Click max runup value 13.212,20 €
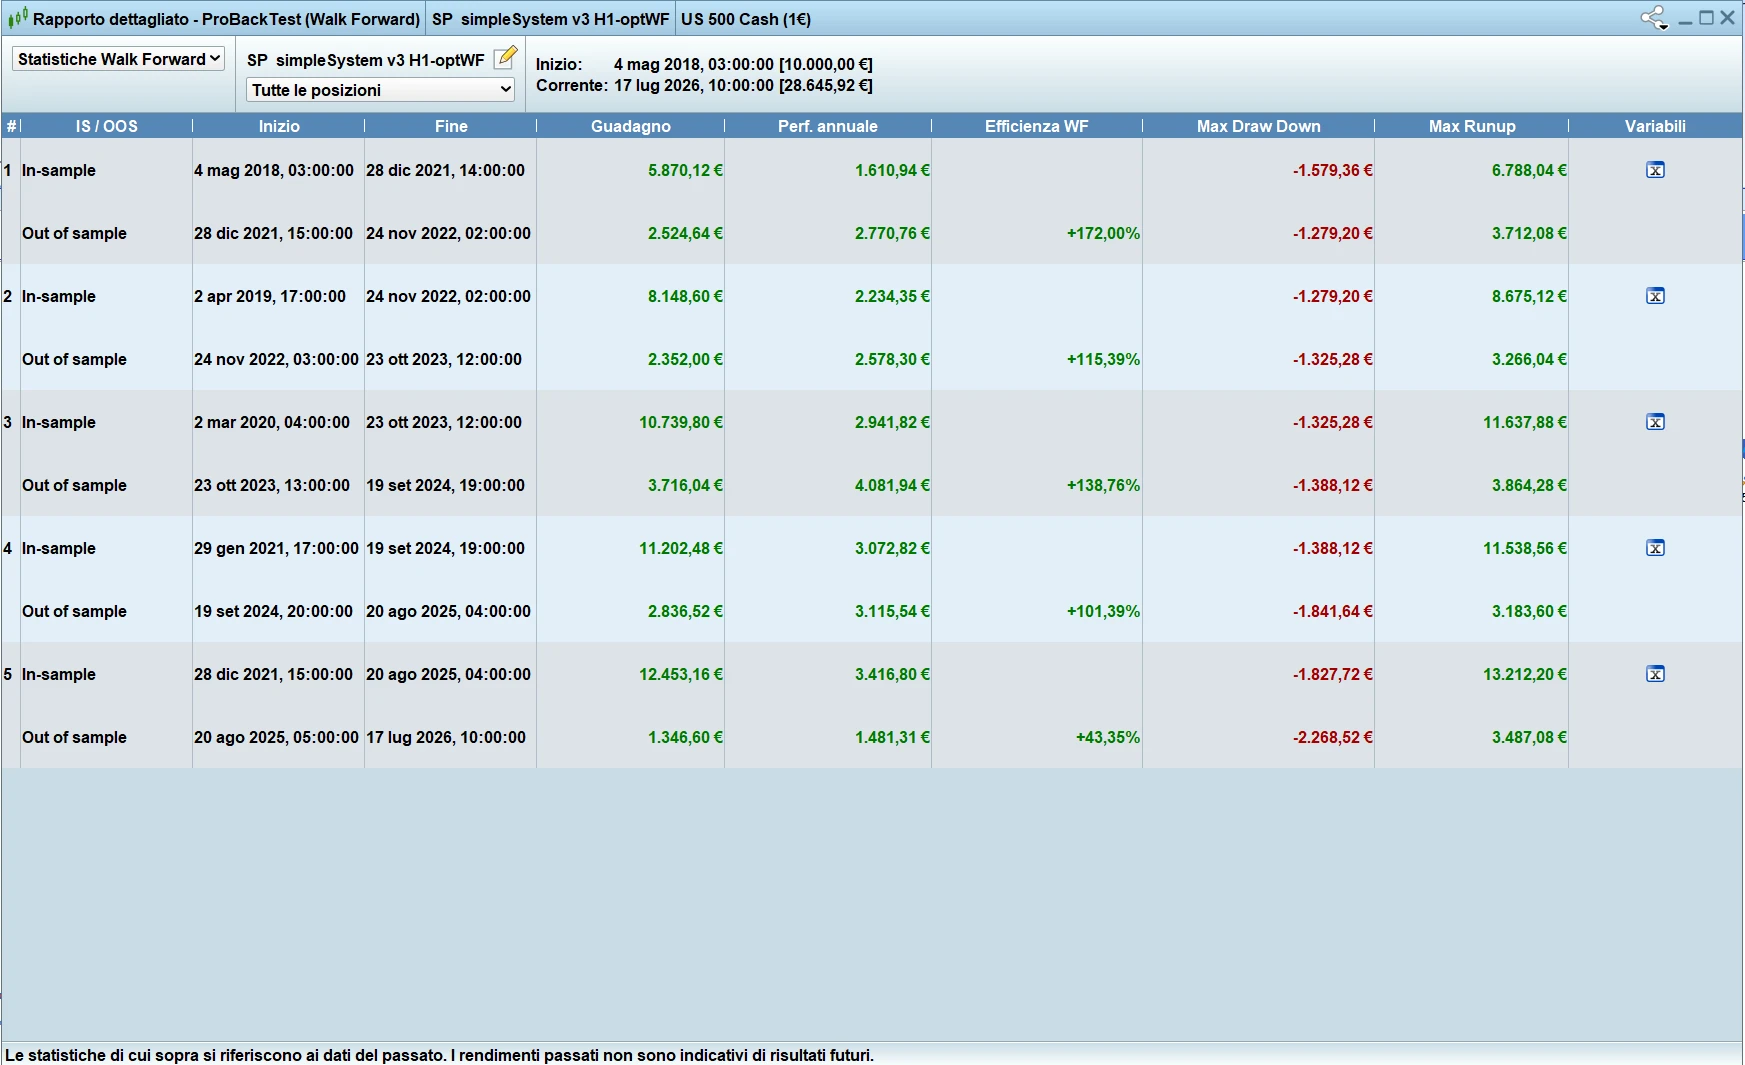The height and width of the screenshot is (1065, 1745). coord(1525,674)
